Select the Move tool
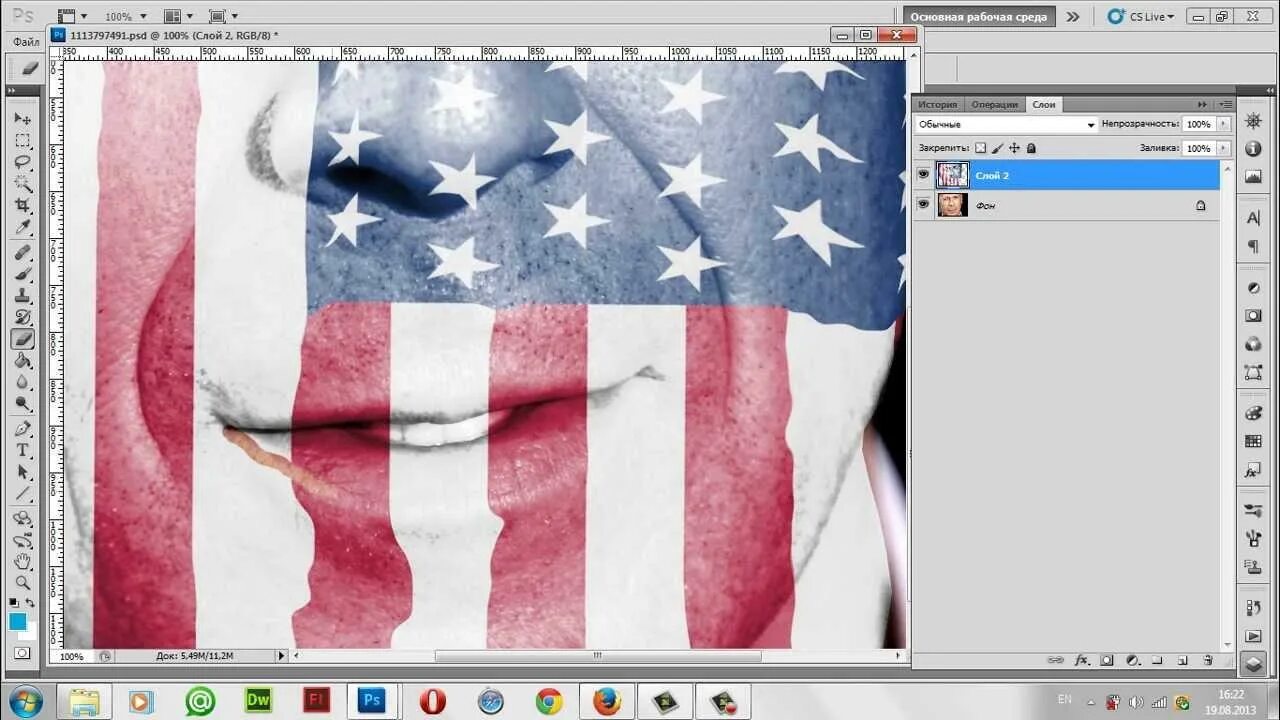 pos(22,118)
